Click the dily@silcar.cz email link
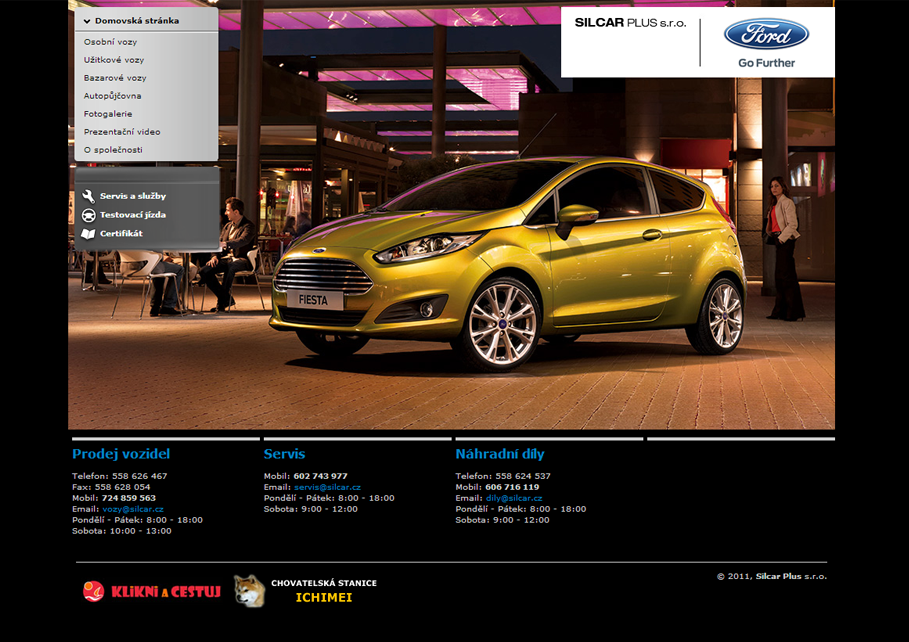The width and height of the screenshot is (909, 642). [514, 498]
